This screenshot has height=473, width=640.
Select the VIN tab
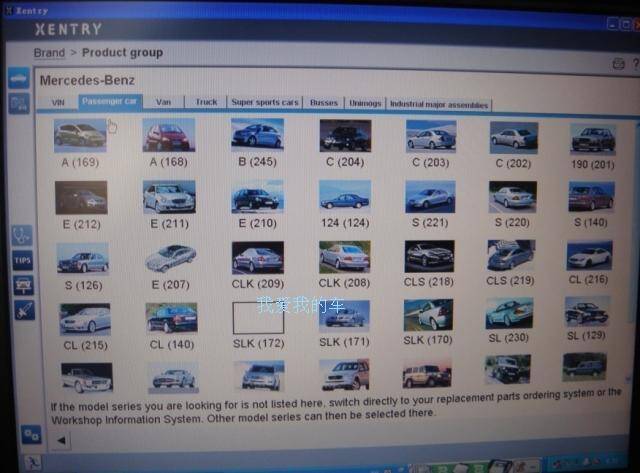pyautogui.click(x=58, y=102)
